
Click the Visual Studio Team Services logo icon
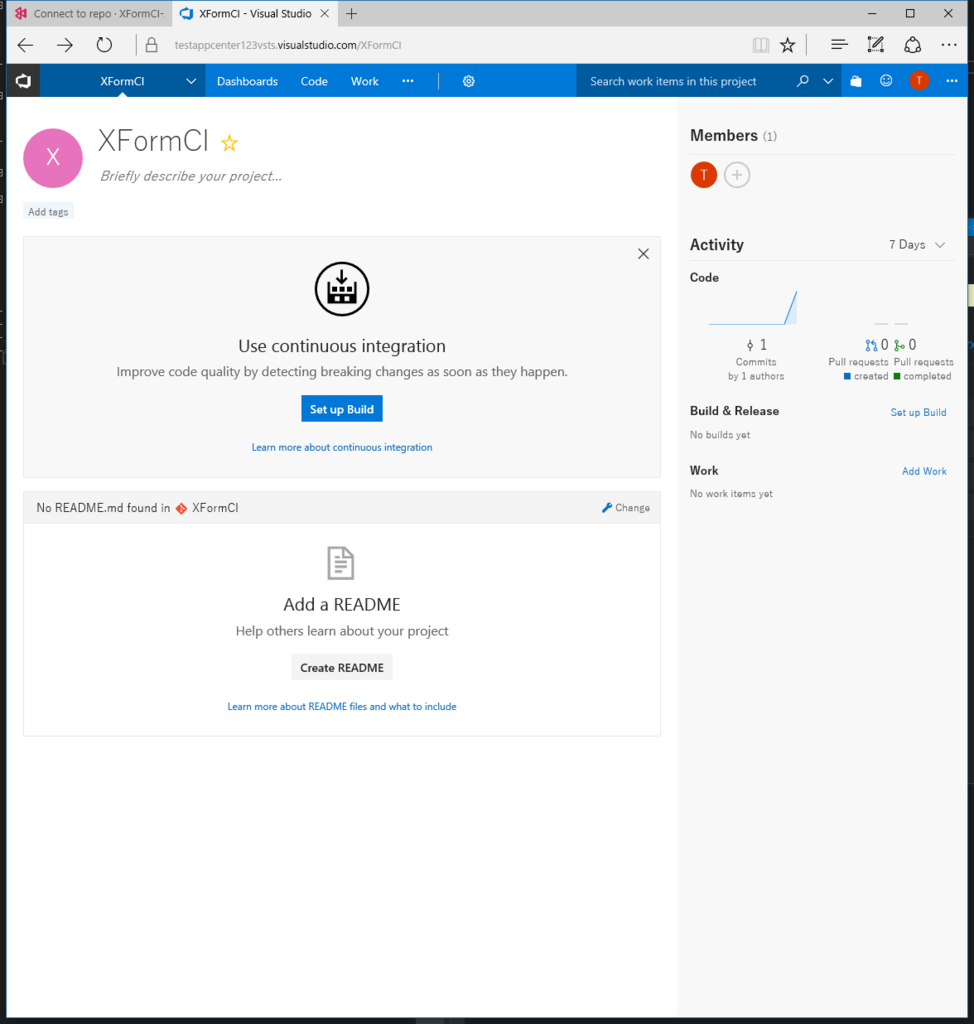tap(24, 81)
